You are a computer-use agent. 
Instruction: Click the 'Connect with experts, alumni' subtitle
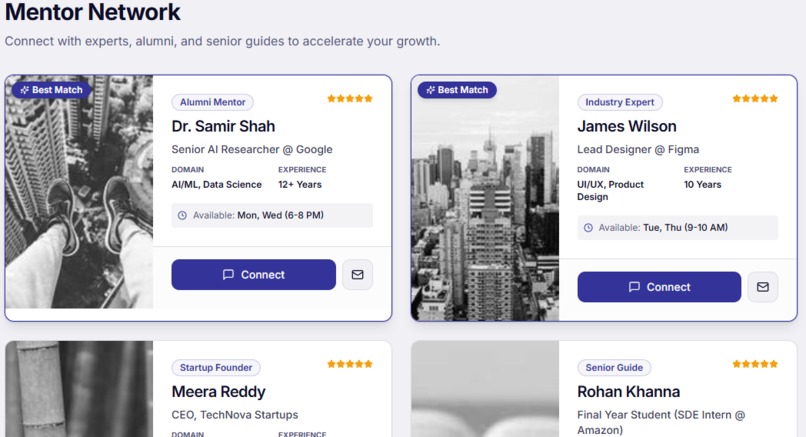pos(222,41)
